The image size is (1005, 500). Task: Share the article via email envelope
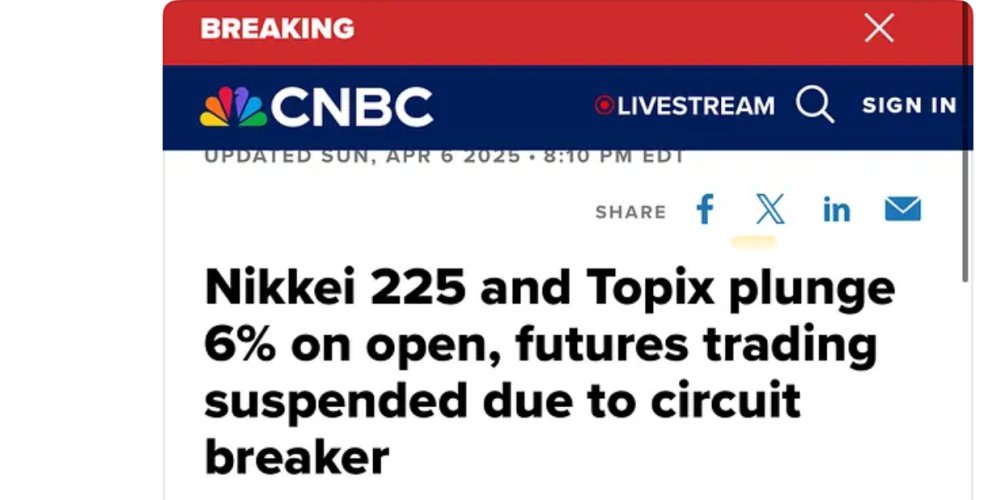tap(902, 210)
